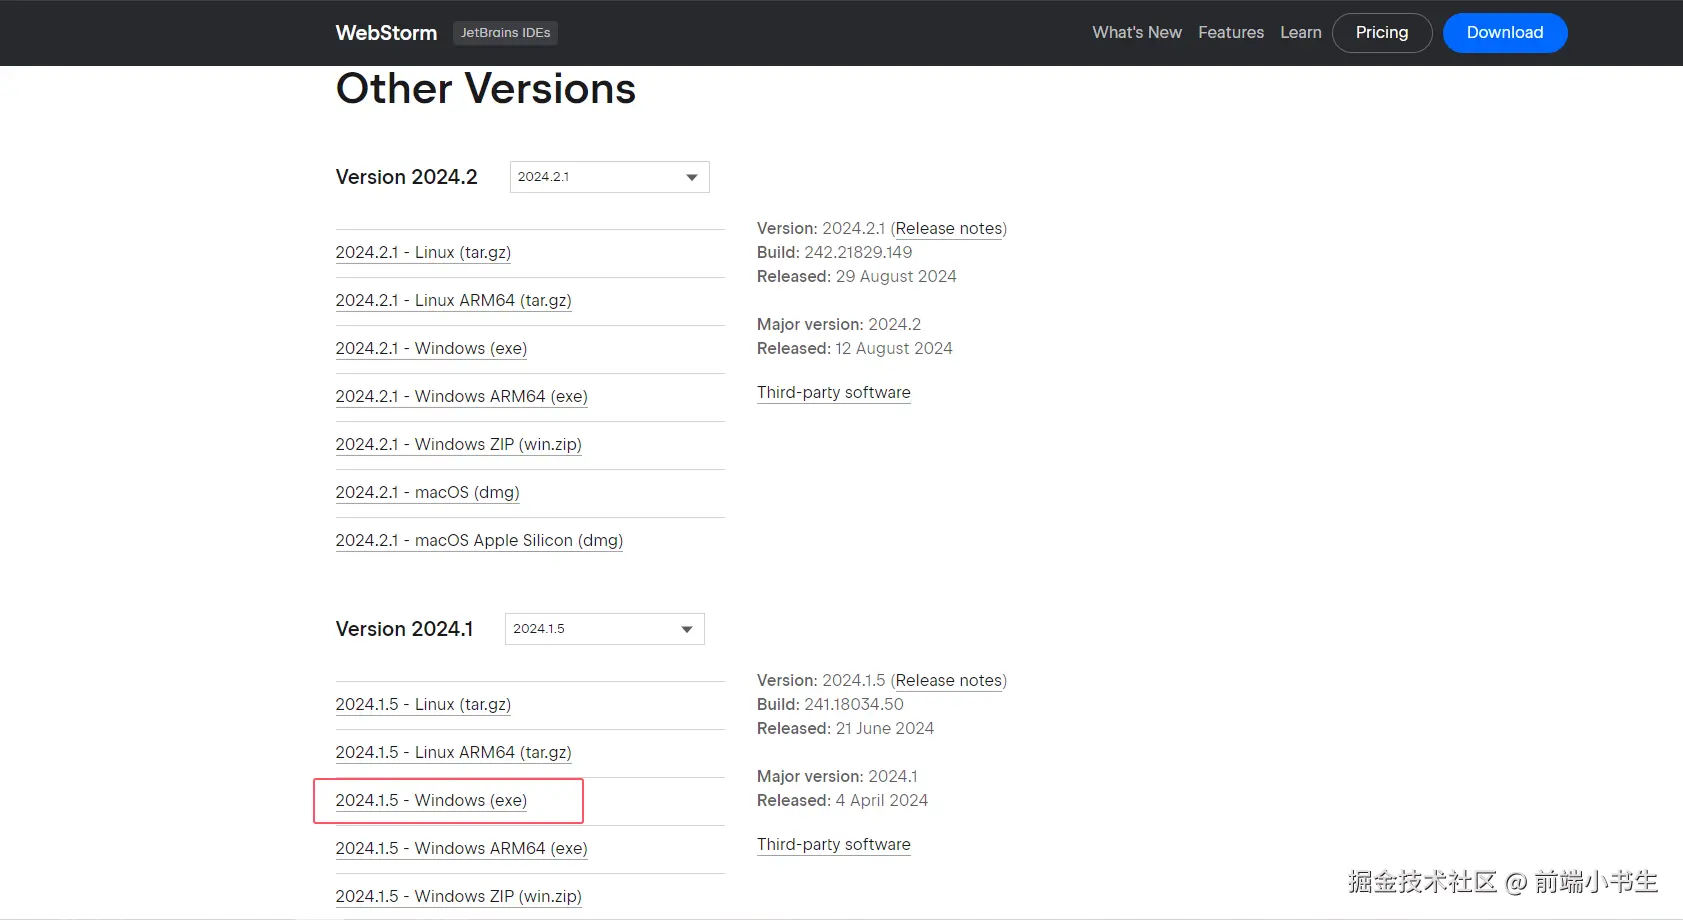
Task: Download 2024.2.1 macOS (dmg)
Action: (427, 493)
